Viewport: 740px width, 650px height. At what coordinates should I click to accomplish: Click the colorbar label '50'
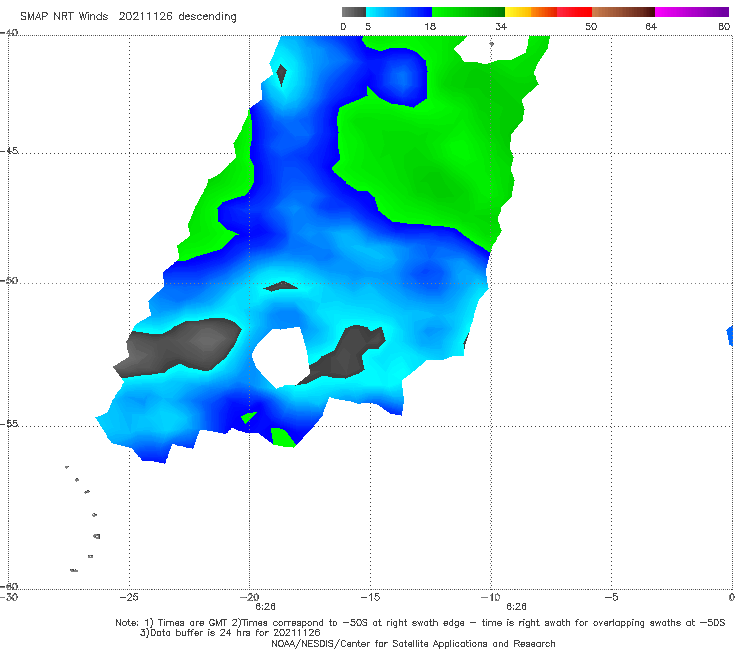[x=591, y=26]
